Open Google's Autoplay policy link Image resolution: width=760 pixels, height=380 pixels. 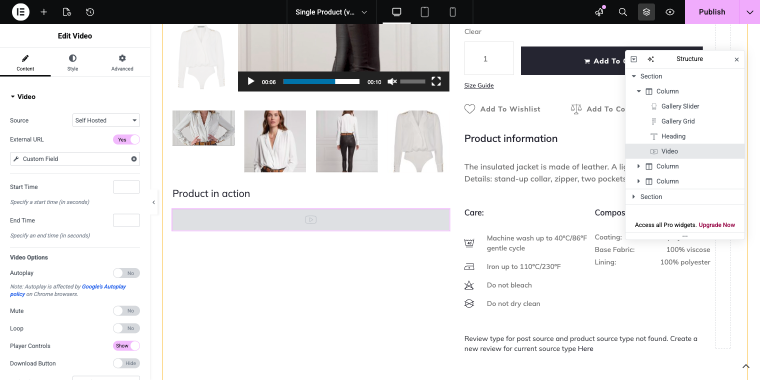coord(68,290)
